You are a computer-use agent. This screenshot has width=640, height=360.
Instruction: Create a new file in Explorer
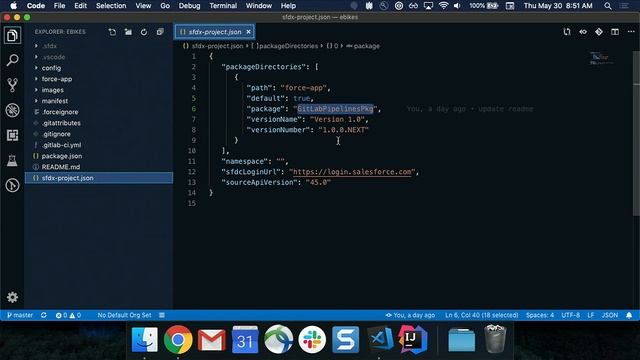tap(112, 32)
